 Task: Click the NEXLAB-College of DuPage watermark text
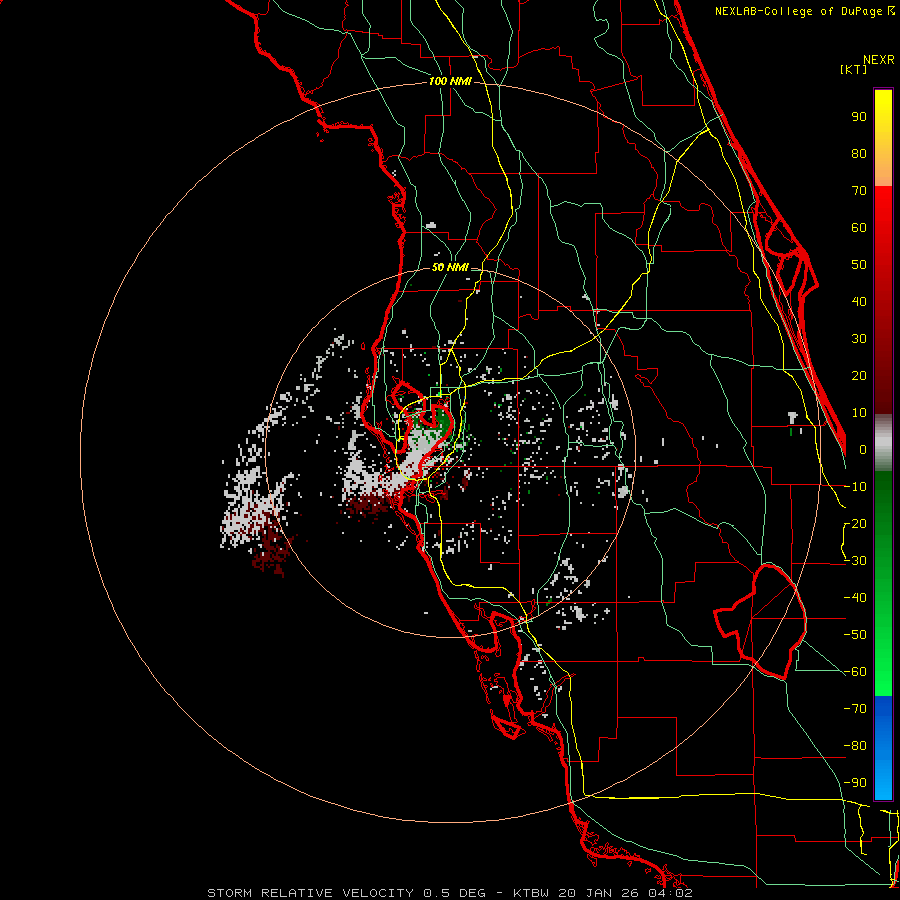(x=804, y=11)
